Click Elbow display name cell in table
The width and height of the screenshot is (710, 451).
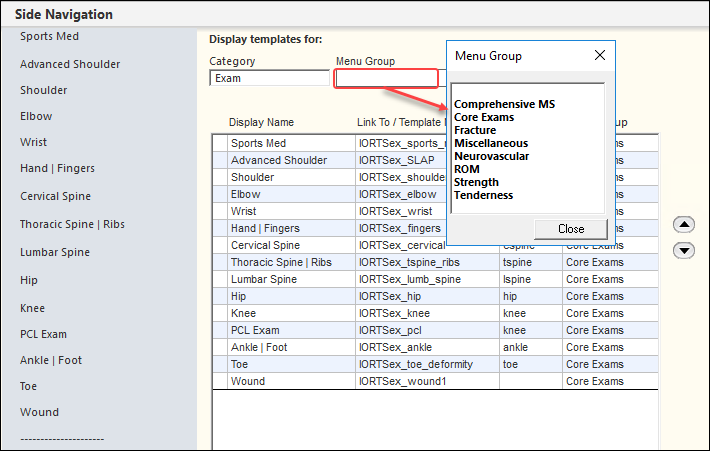[292, 194]
